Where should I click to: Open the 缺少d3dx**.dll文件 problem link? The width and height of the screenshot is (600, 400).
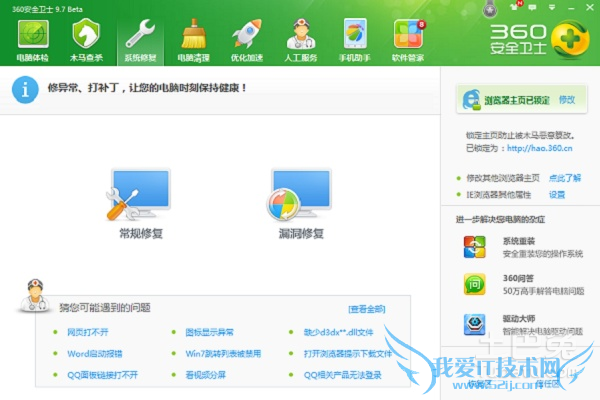[x=338, y=332]
